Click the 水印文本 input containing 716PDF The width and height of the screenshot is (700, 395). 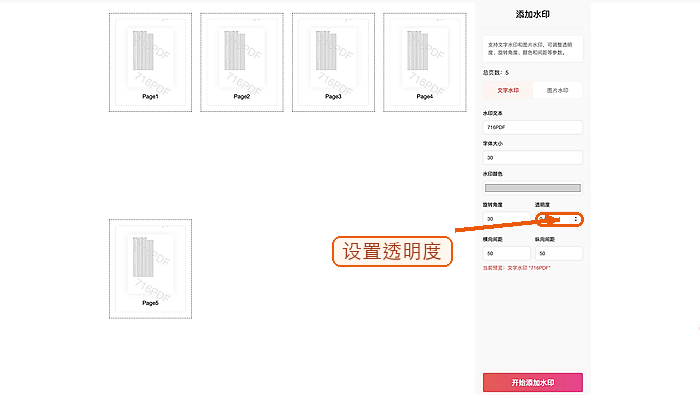coord(533,127)
